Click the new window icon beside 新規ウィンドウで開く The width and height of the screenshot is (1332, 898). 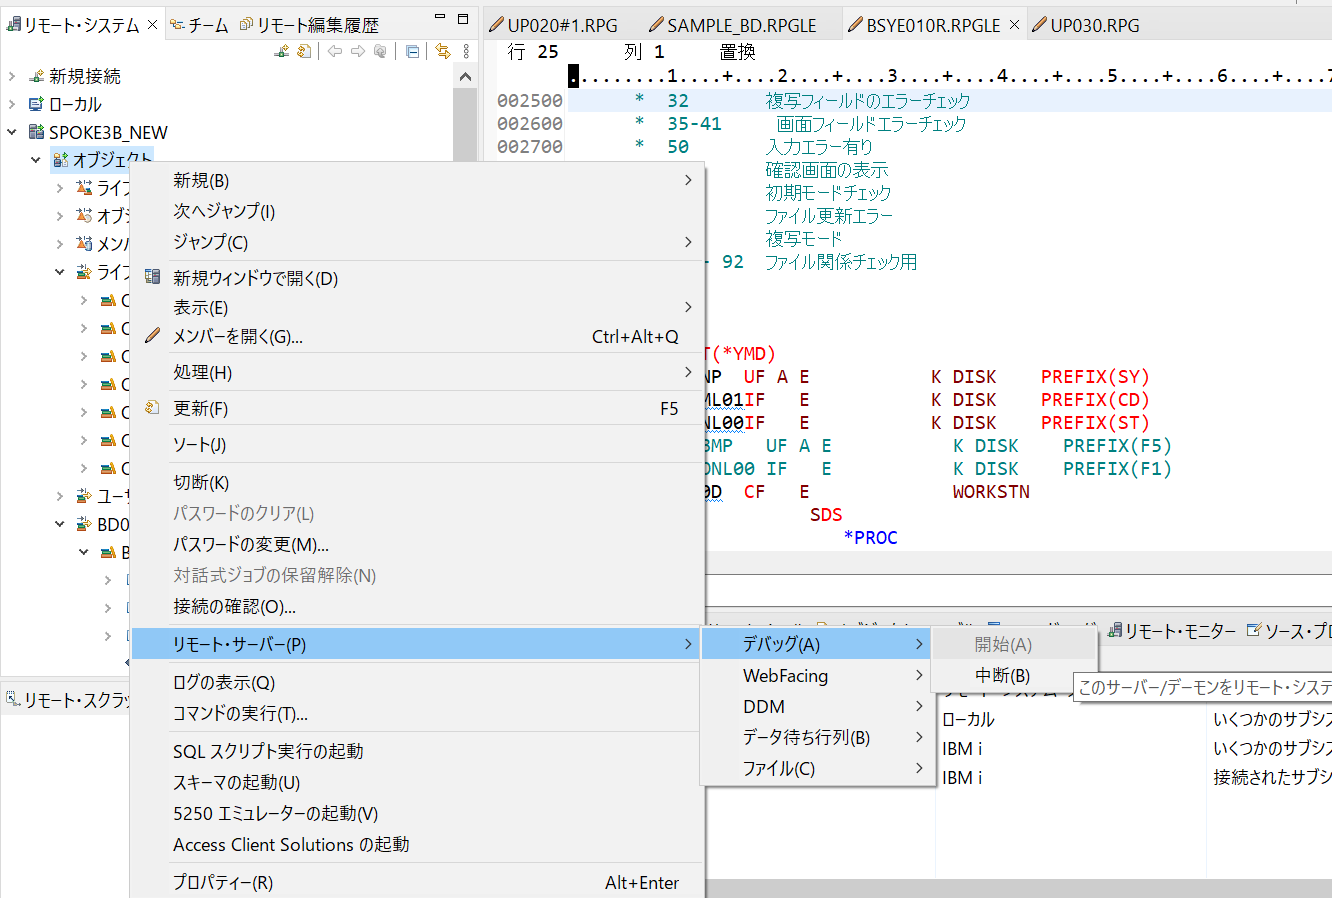pos(152,277)
